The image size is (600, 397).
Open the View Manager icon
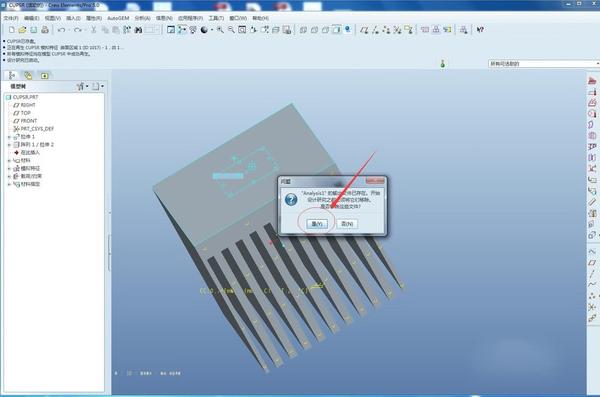[x=287, y=29]
